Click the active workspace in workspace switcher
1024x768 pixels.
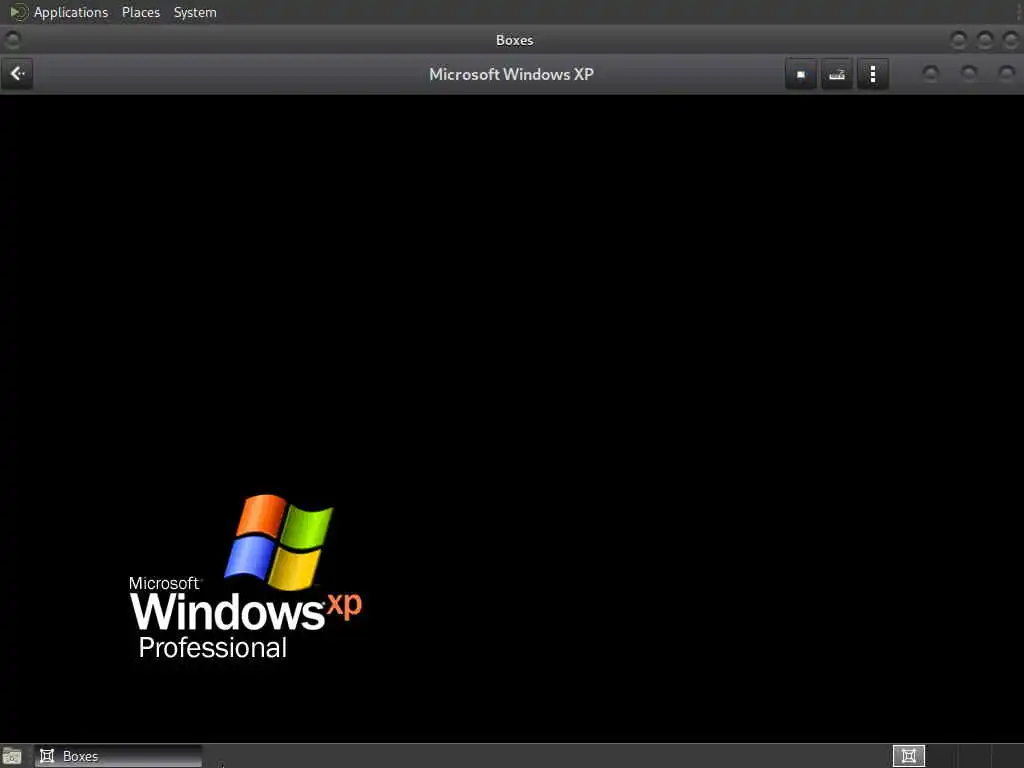pos(908,756)
